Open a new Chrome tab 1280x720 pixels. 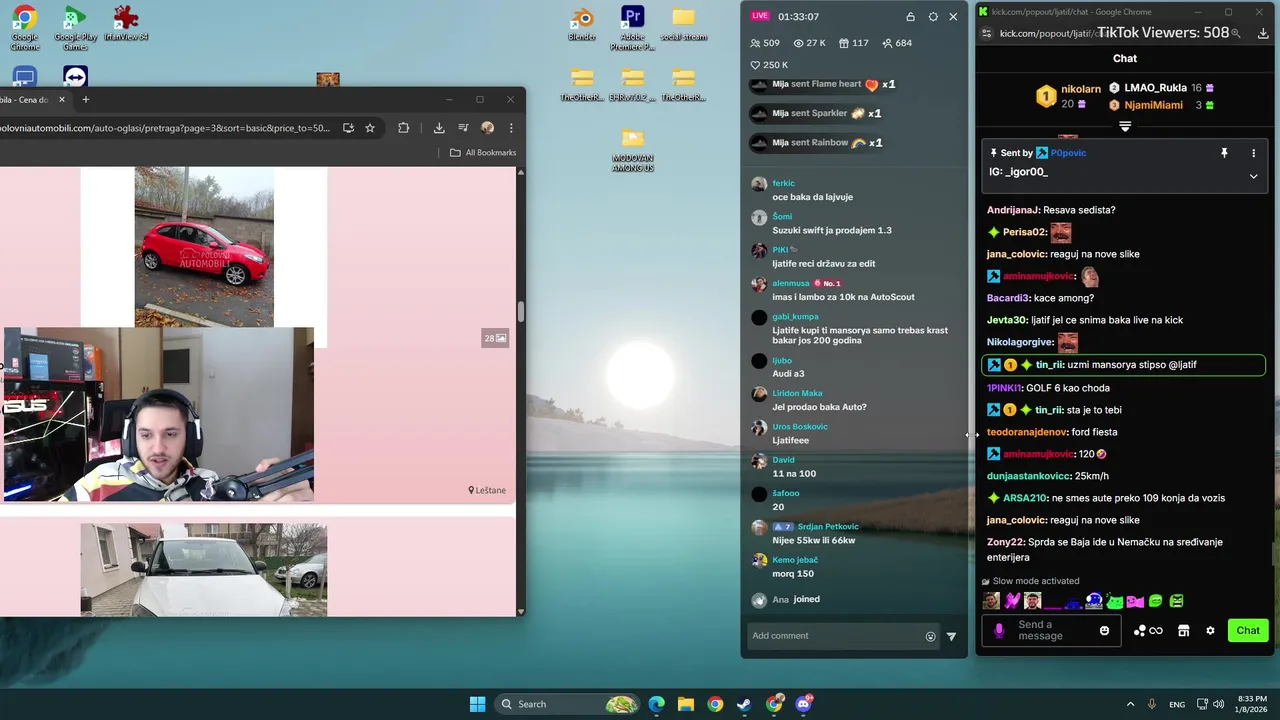[86, 99]
